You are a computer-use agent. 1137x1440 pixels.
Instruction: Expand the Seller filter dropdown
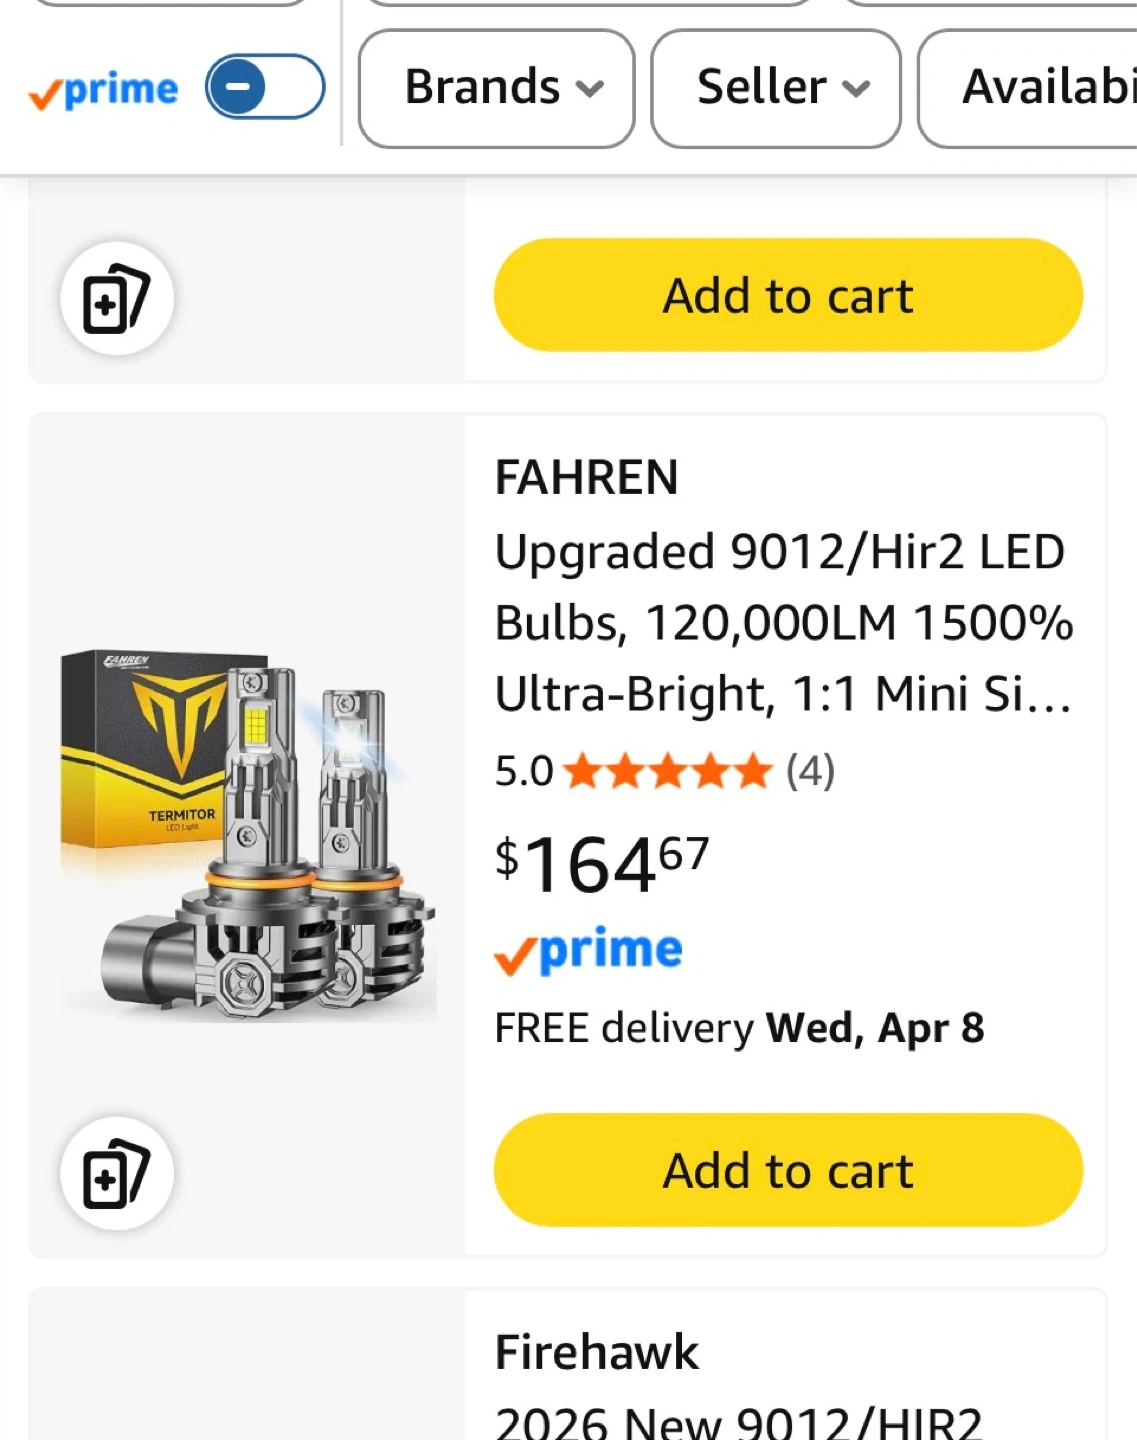(x=776, y=88)
